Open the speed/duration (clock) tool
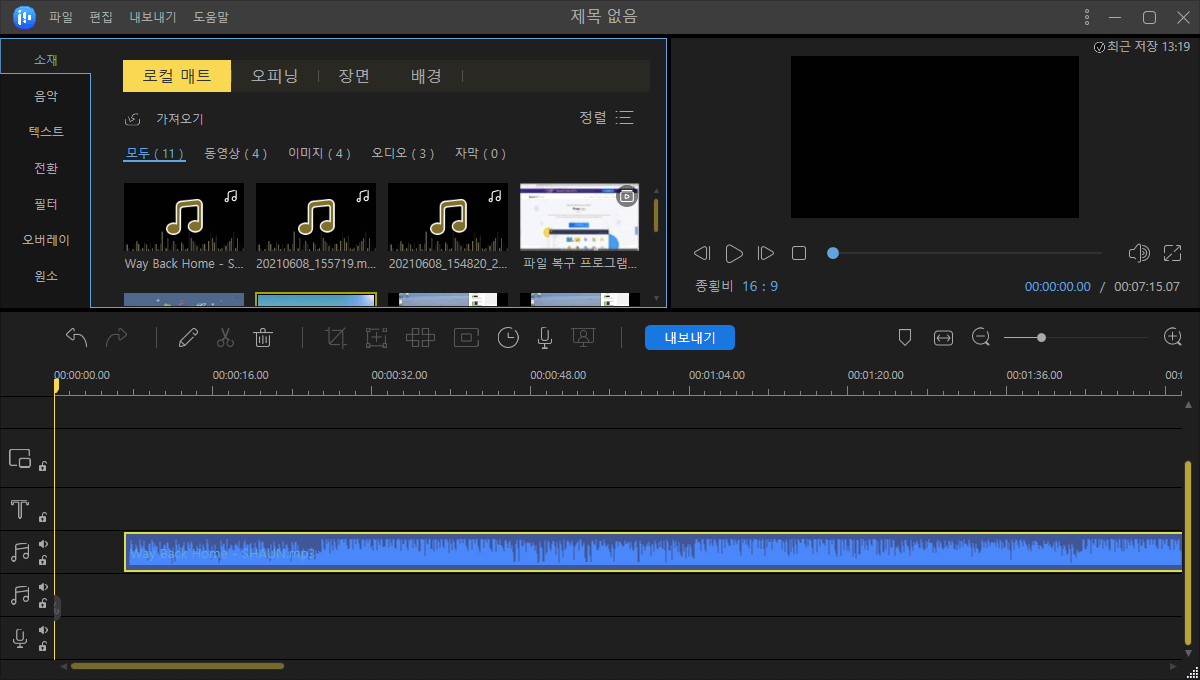Viewport: 1200px width, 680px height. (508, 337)
